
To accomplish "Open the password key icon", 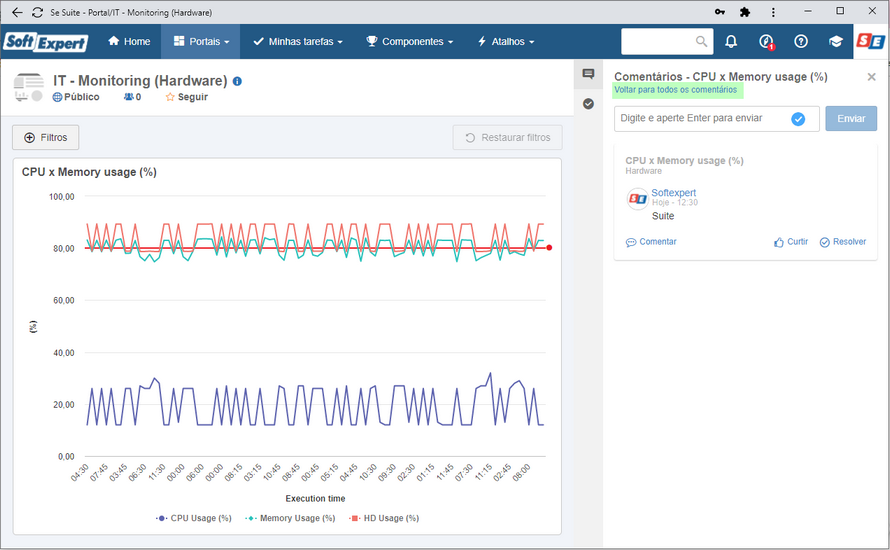I will click(720, 12).
